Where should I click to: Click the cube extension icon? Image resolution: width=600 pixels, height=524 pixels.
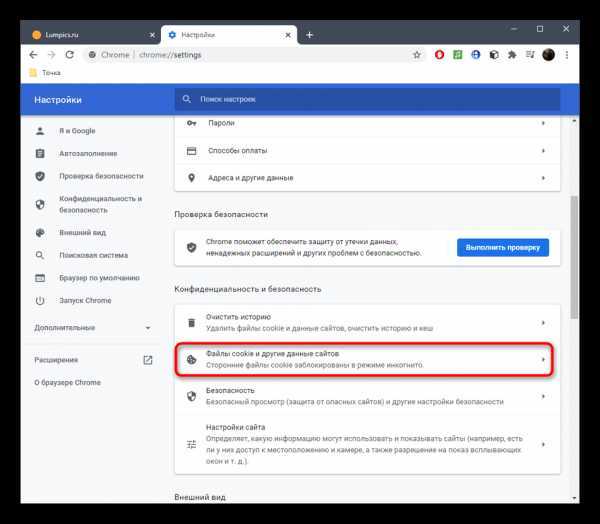tap(494, 55)
